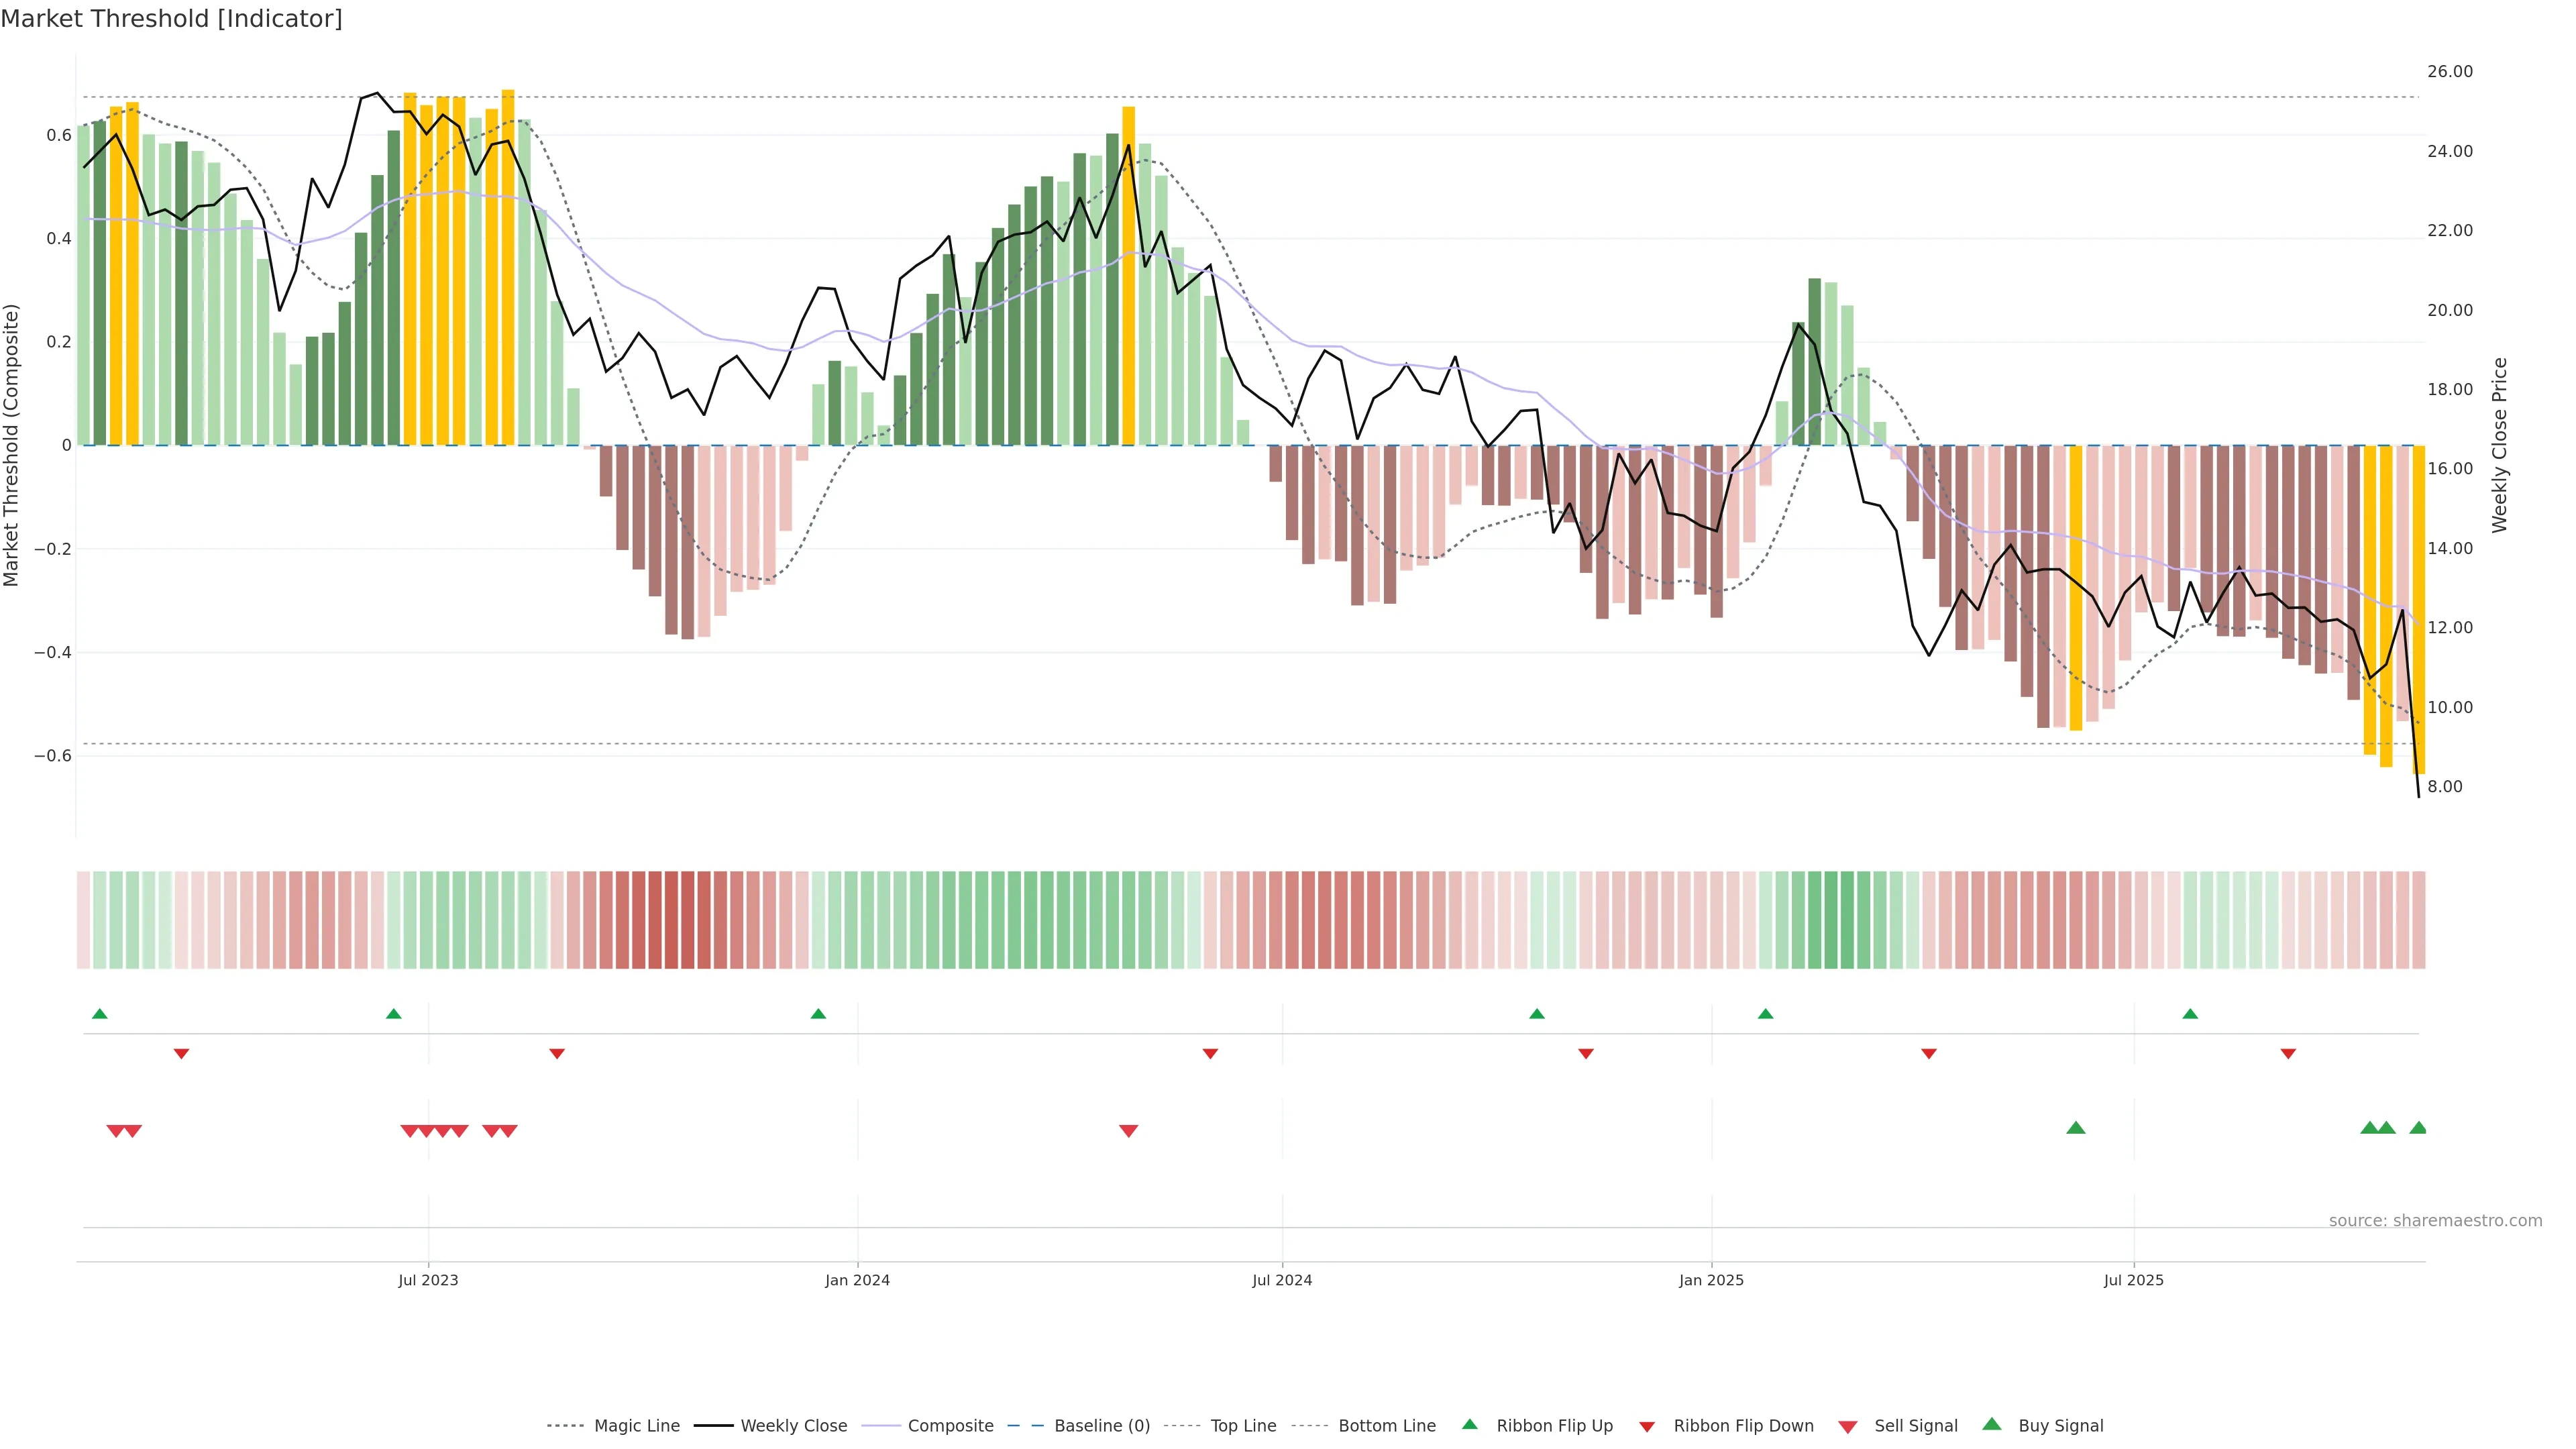The width and height of the screenshot is (2576, 1449).
Task: Toggle Ribbon Flip Down legend entry
Action: pos(1743,1425)
